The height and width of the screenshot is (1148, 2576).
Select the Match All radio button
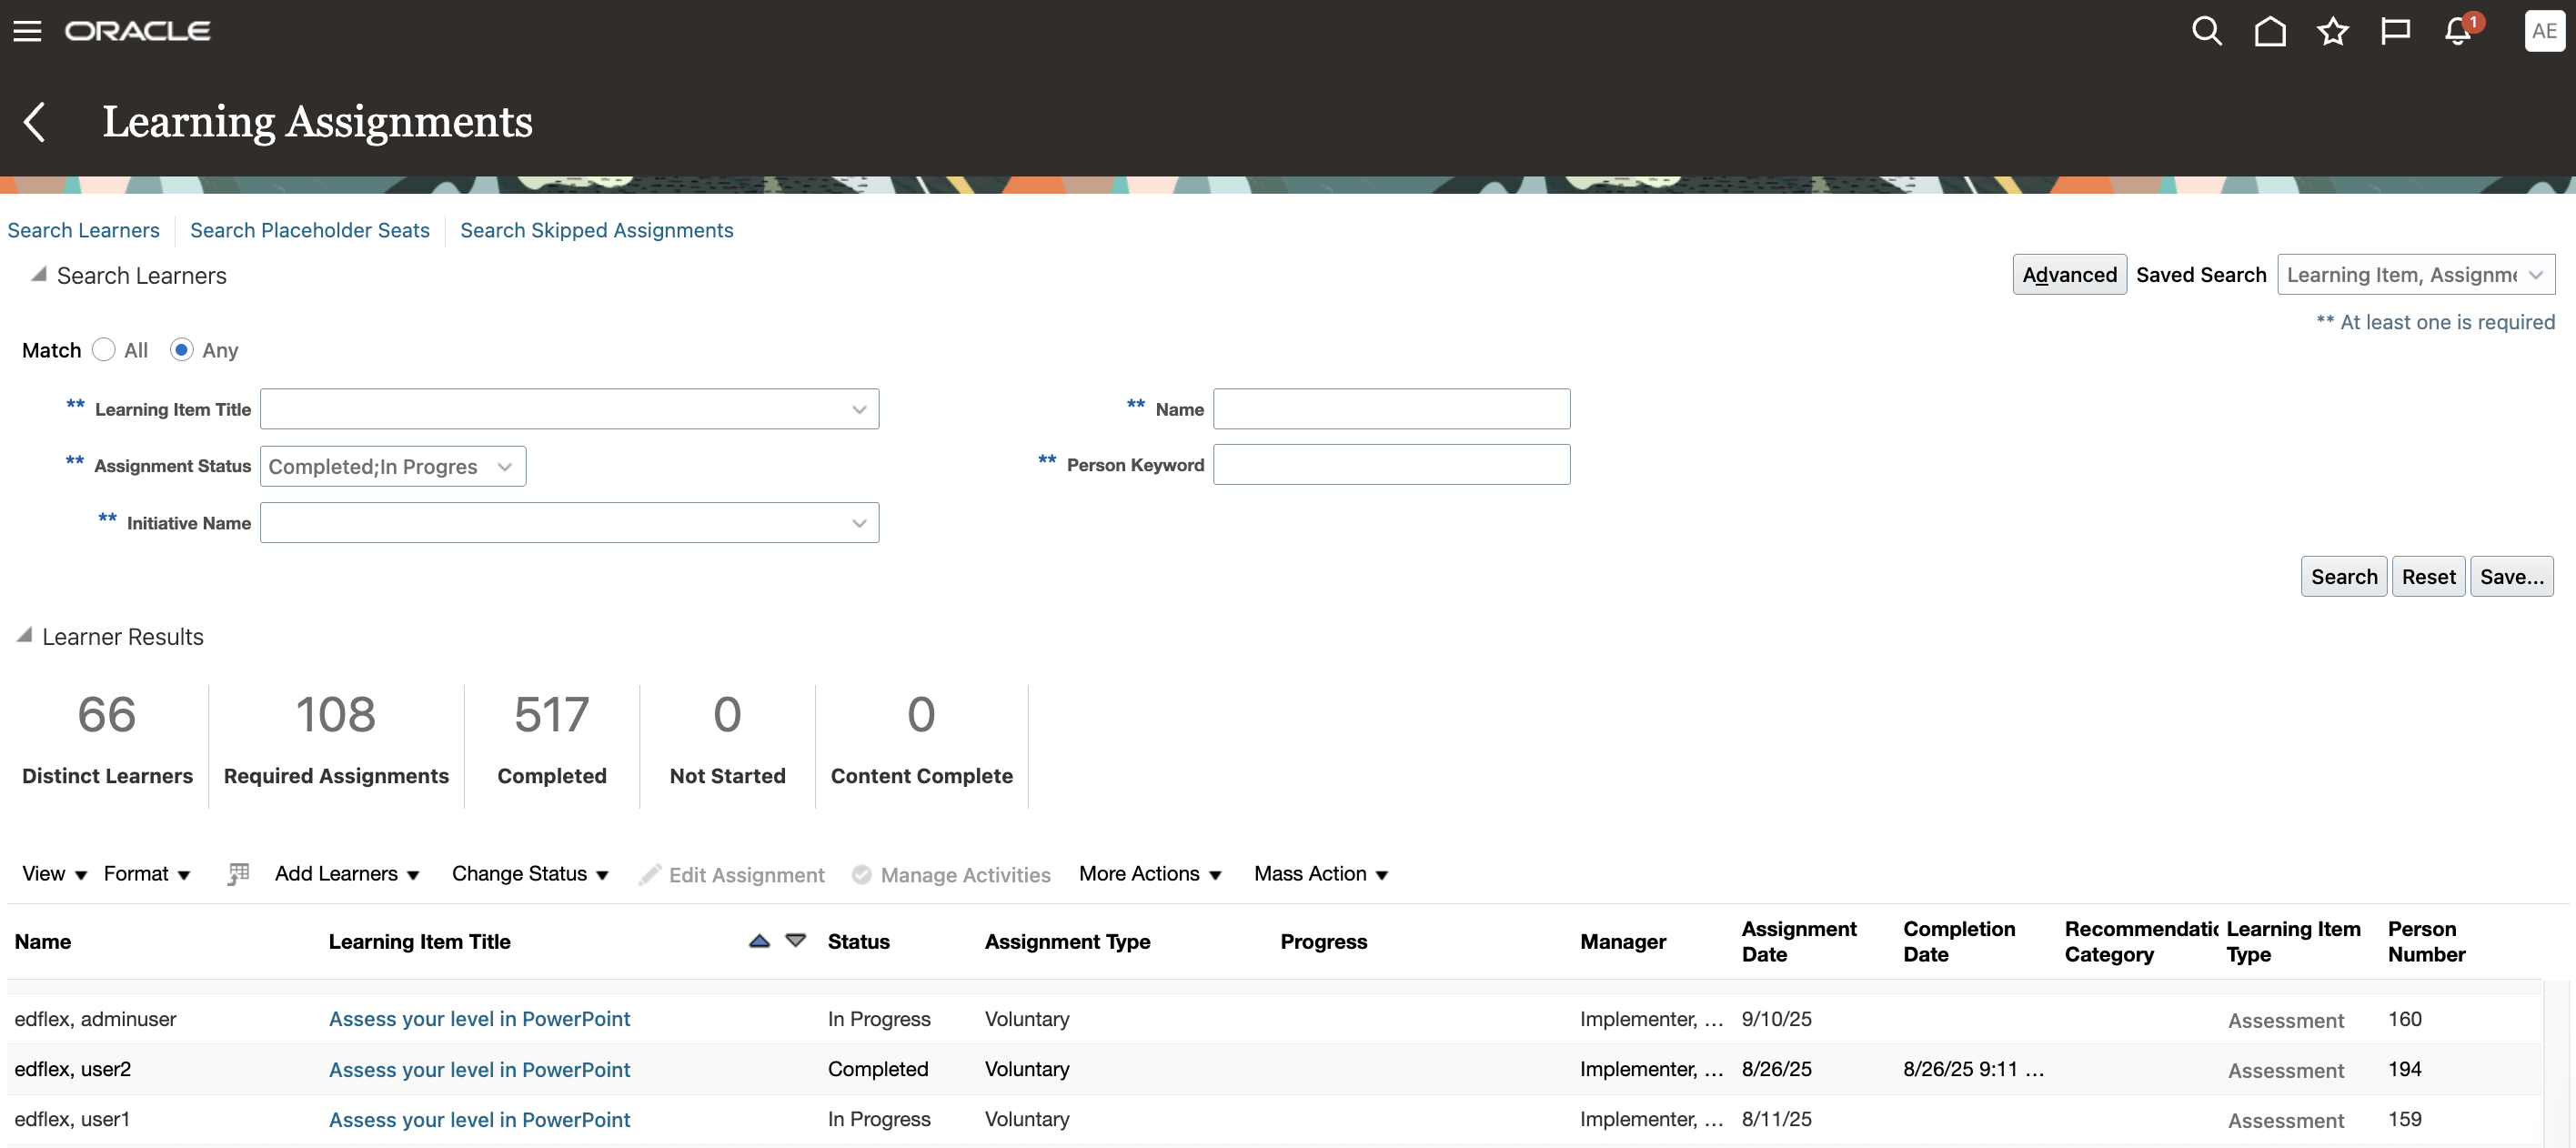104,350
